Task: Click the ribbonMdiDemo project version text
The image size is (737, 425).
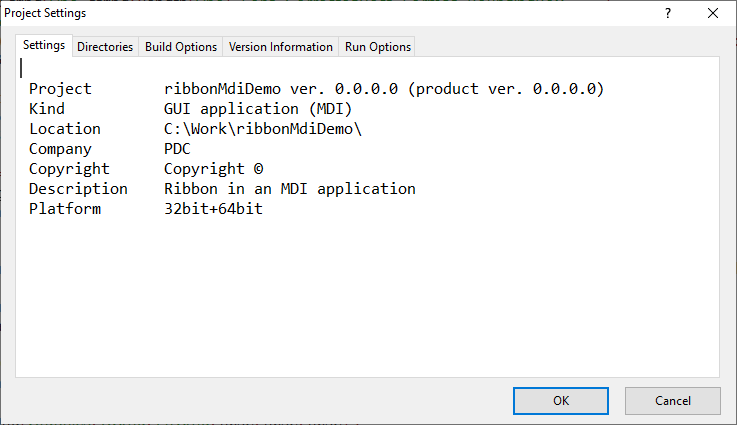Action: coord(384,89)
